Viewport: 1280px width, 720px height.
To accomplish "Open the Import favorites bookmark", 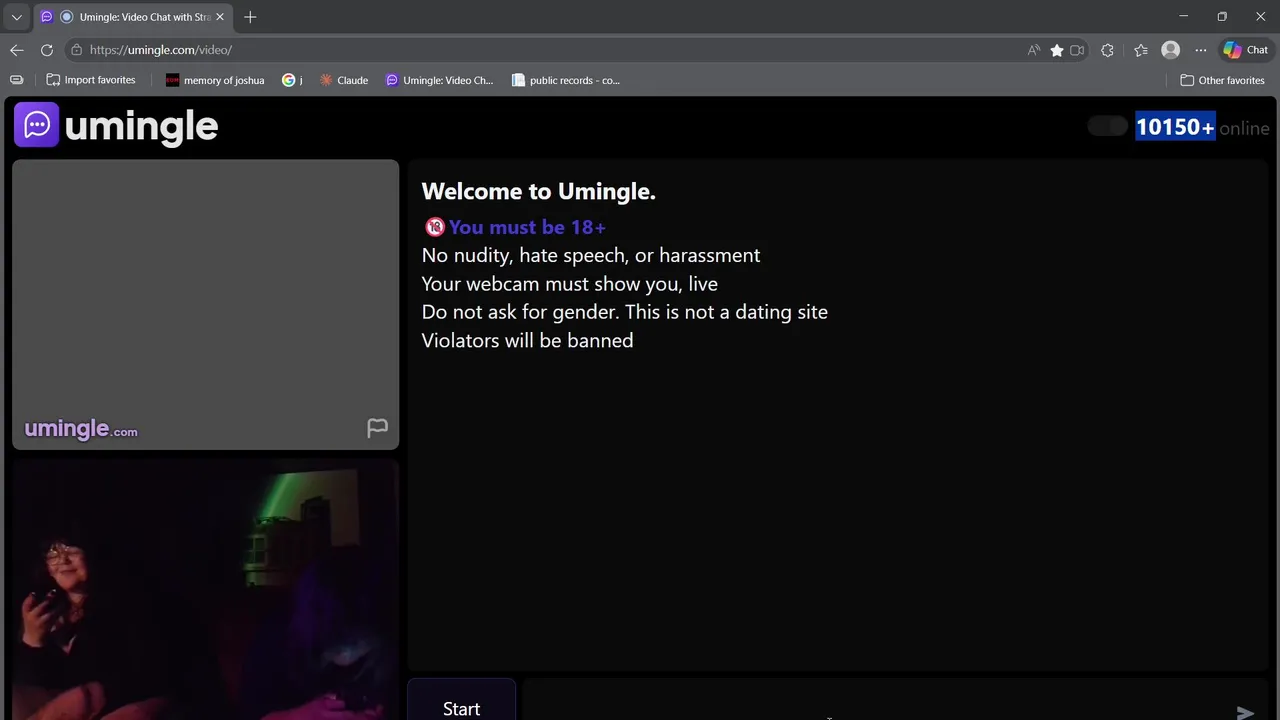I will [x=91, y=80].
